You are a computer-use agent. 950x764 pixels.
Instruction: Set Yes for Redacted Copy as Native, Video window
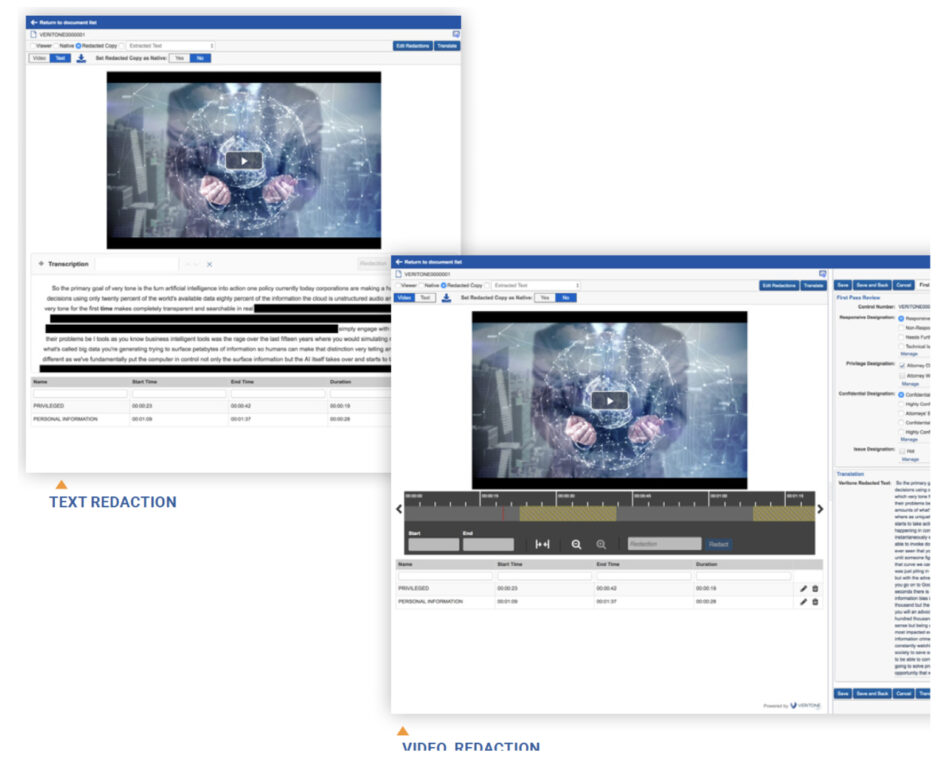coord(545,297)
